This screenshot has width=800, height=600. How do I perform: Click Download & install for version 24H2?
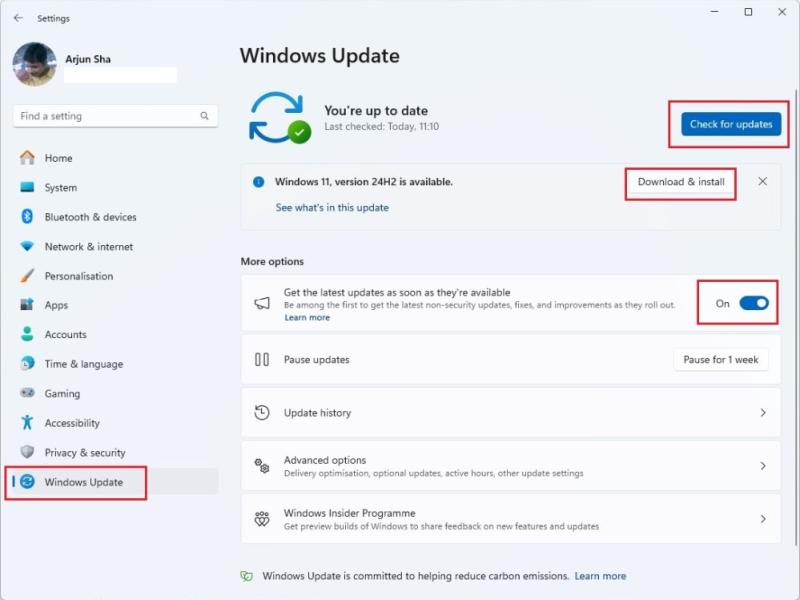point(680,183)
